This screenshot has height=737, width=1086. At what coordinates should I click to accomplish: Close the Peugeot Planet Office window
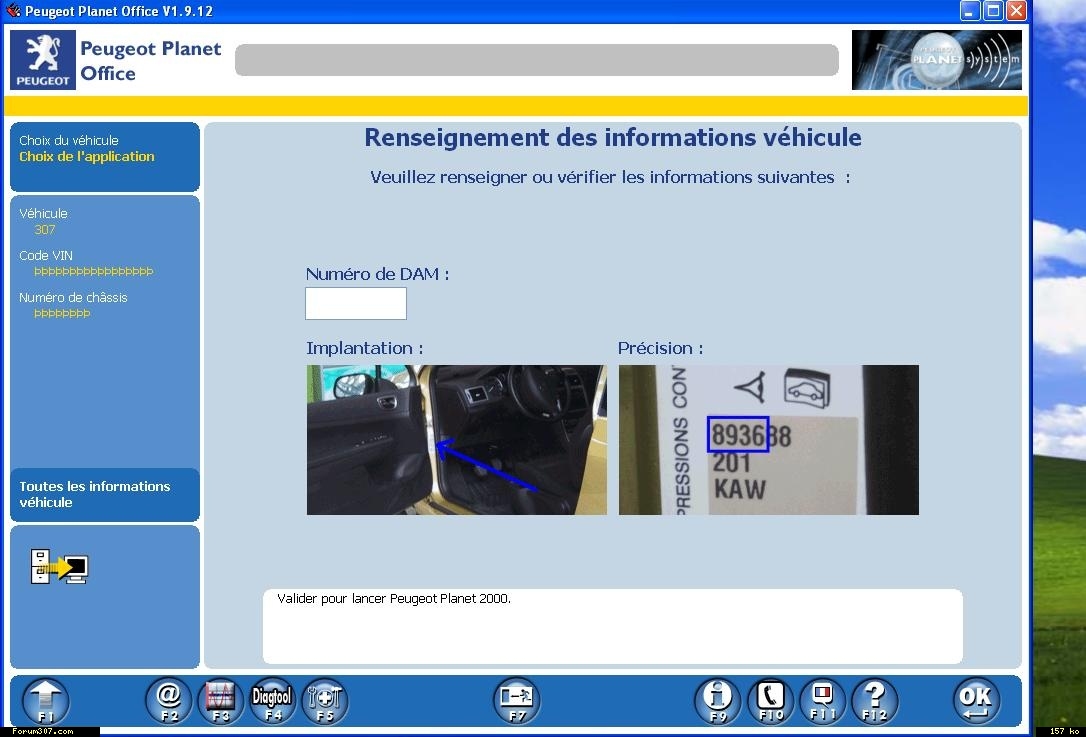pyautogui.click(x=1016, y=10)
